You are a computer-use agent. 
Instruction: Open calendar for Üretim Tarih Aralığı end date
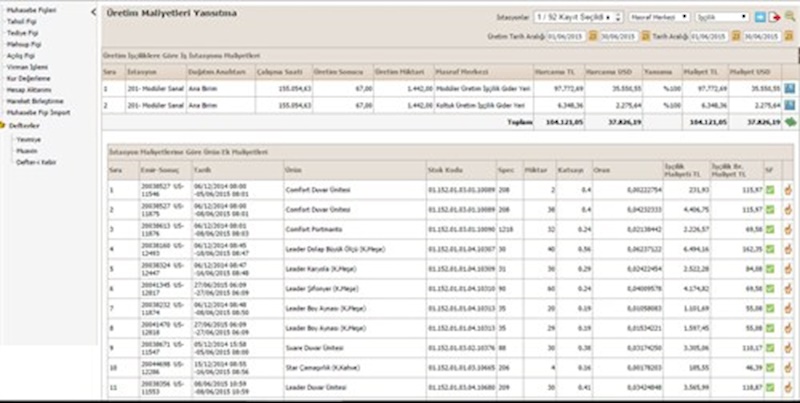[645, 37]
